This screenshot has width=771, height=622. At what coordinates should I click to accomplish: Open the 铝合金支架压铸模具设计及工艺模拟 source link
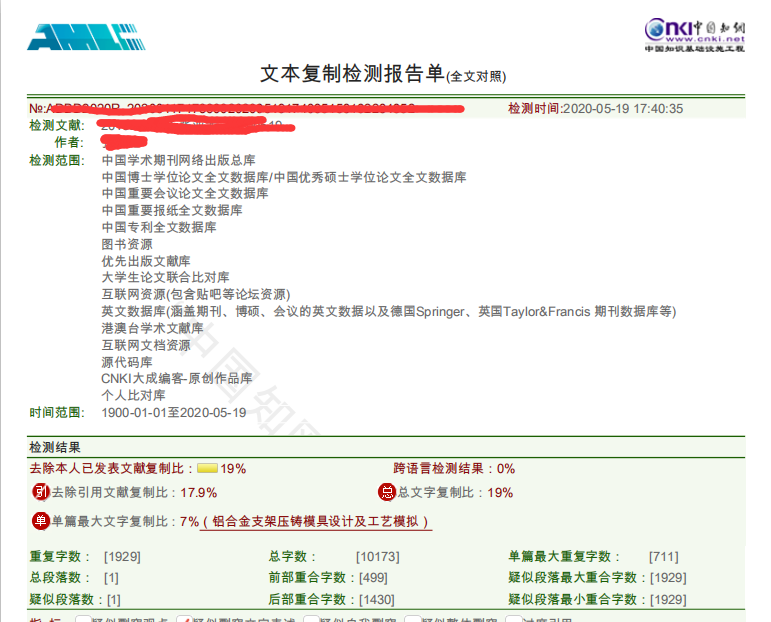[316, 522]
